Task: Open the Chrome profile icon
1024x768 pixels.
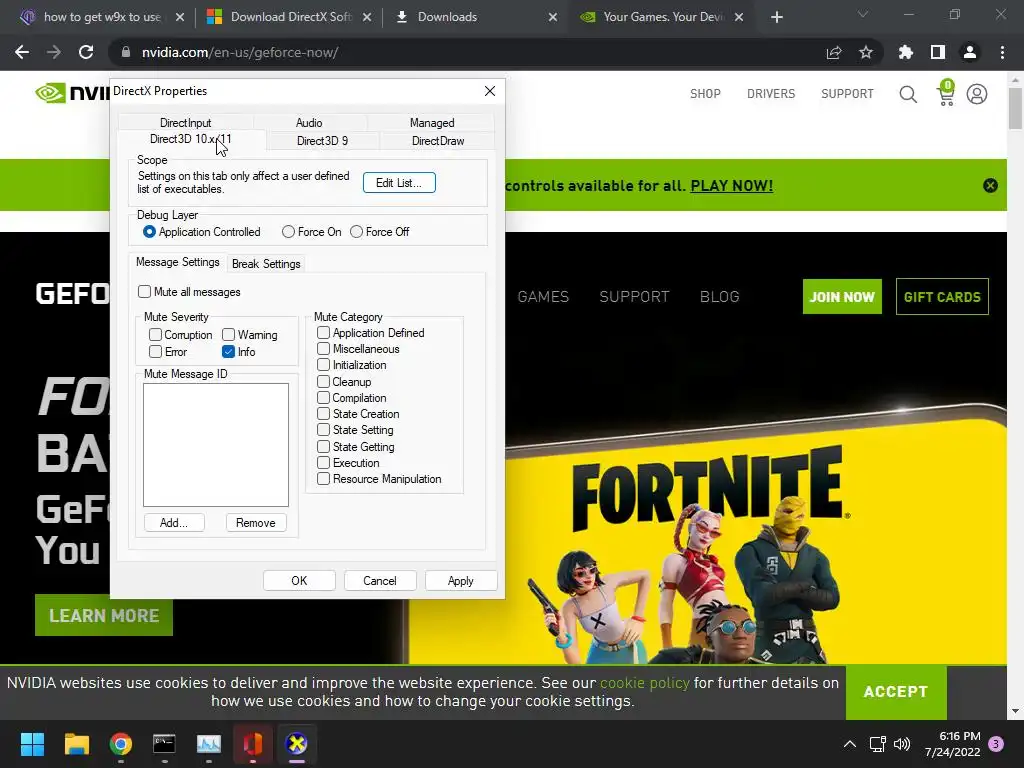Action: click(970, 52)
